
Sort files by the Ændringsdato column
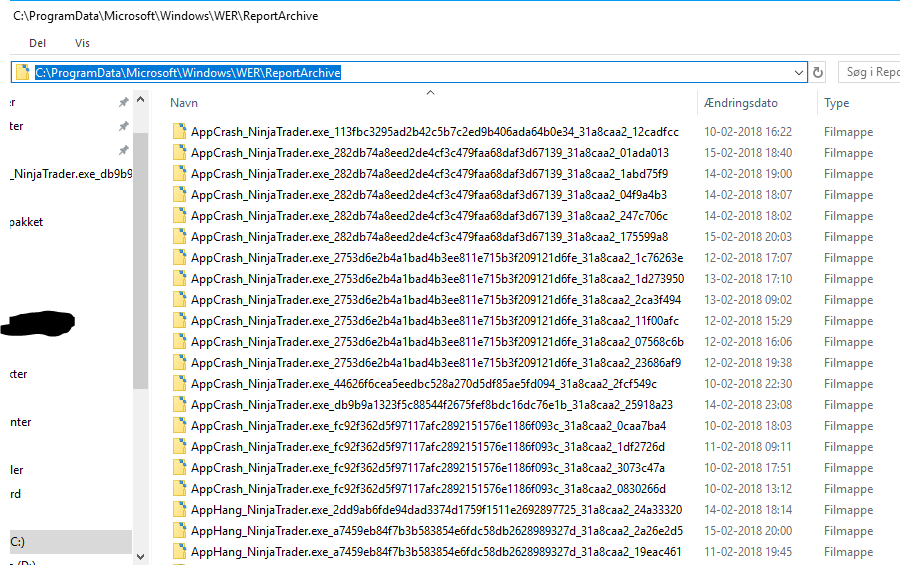point(741,103)
